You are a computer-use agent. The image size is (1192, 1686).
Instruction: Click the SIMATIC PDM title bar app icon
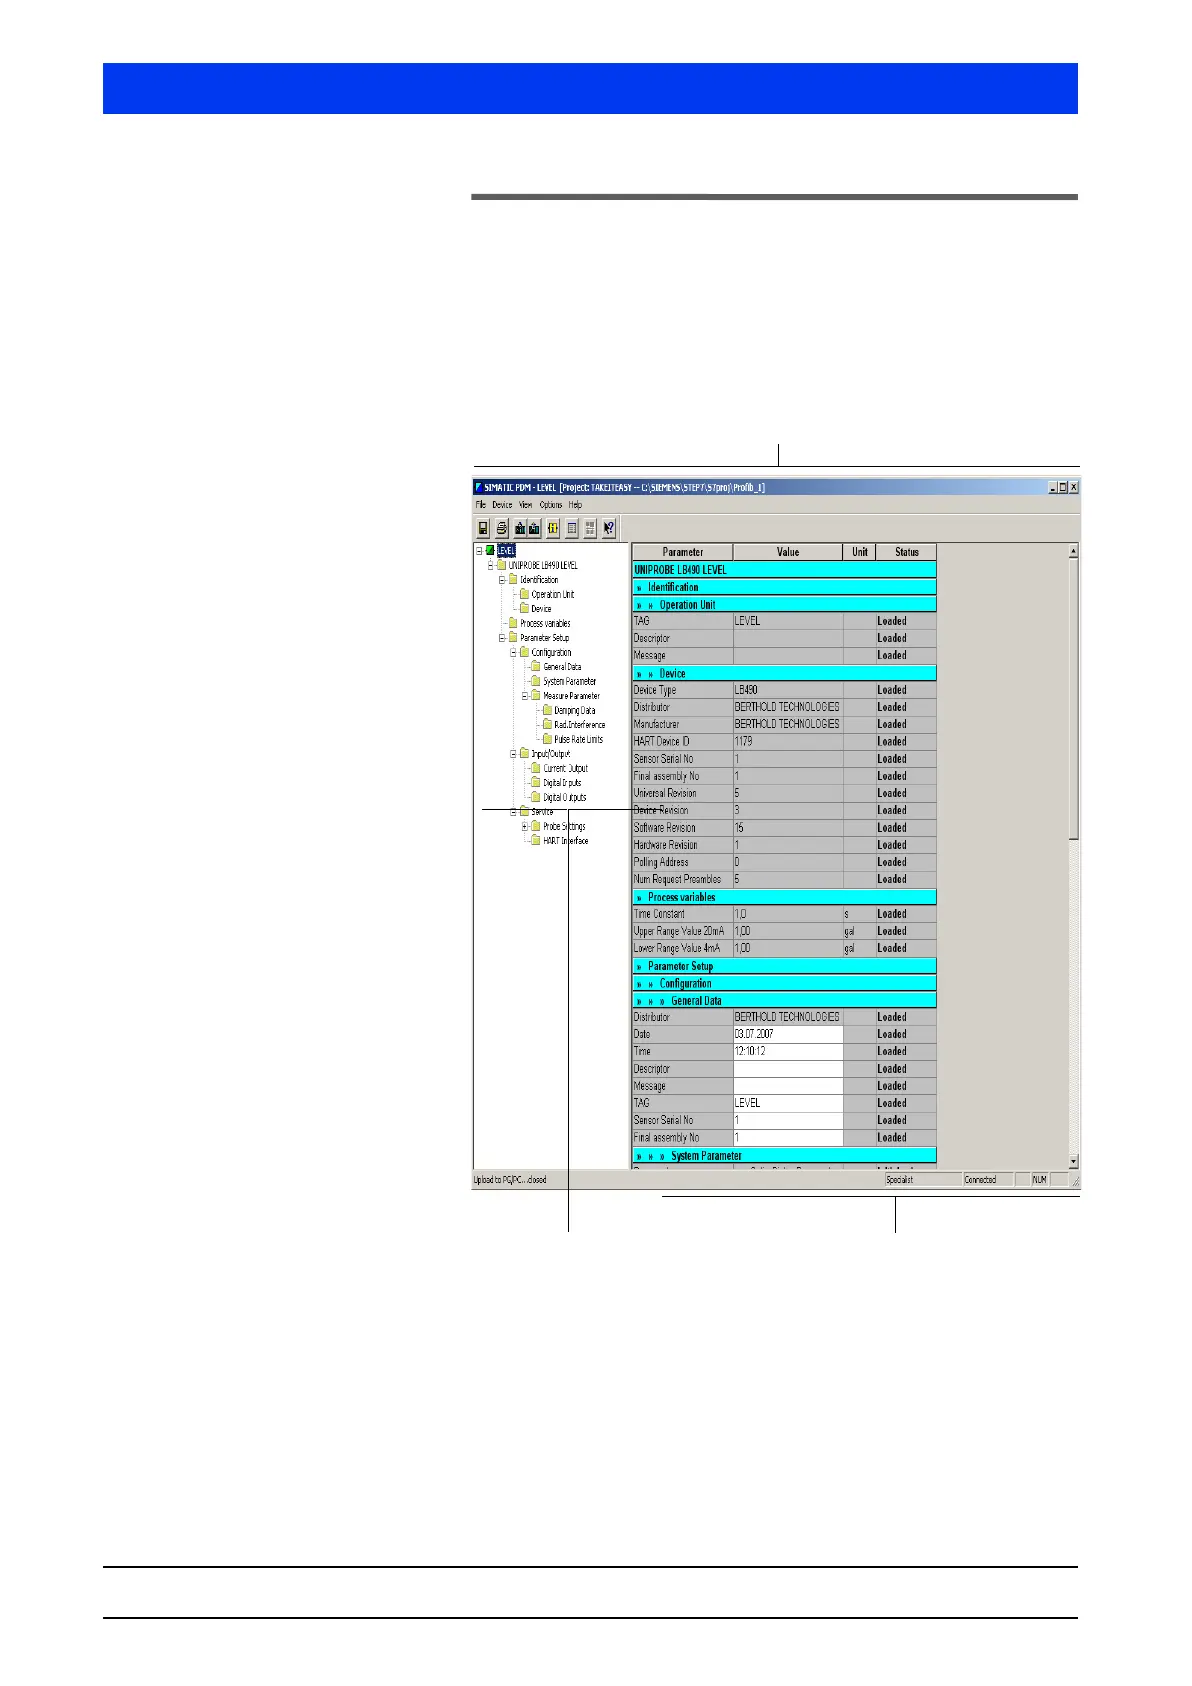point(478,488)
